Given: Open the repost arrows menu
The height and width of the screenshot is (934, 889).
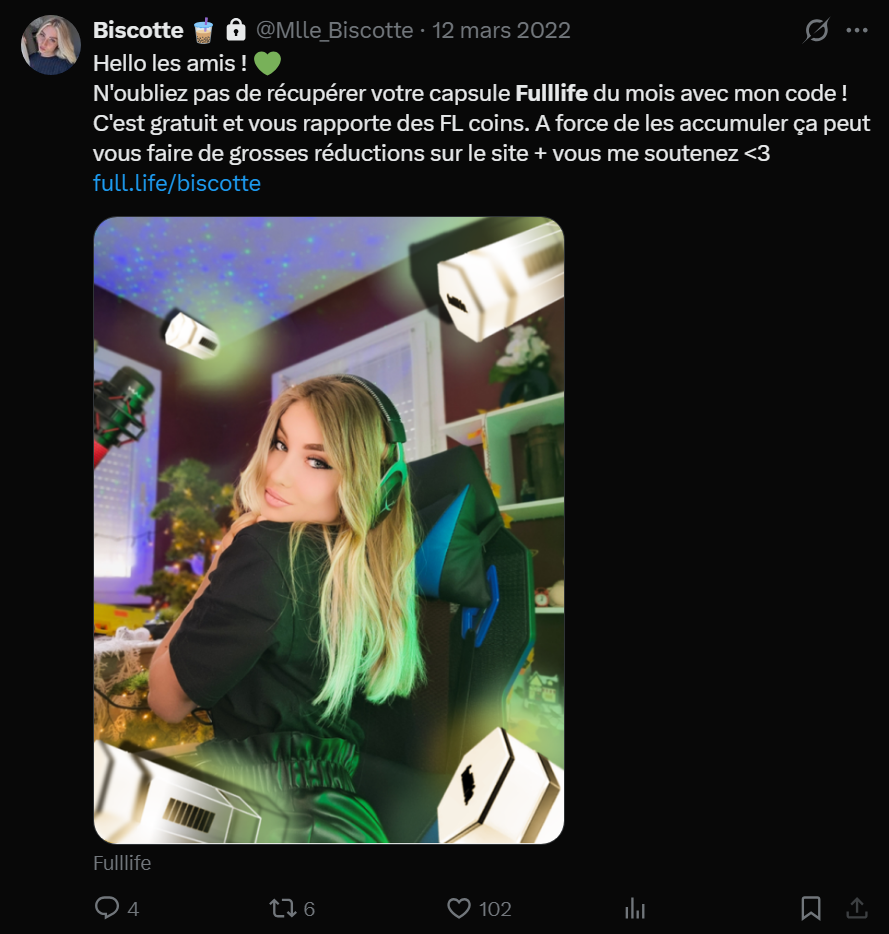Looking at the screenshot, I should click(x=283, y=908).
